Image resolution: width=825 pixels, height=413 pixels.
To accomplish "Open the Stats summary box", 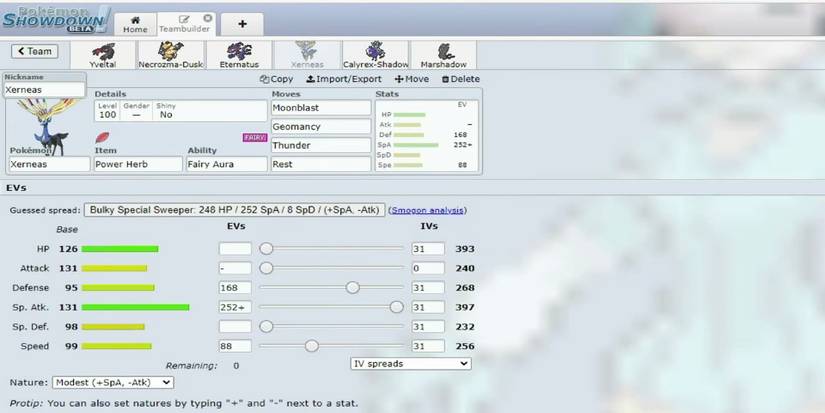I will pyautogui.click(x=427, y=135).
